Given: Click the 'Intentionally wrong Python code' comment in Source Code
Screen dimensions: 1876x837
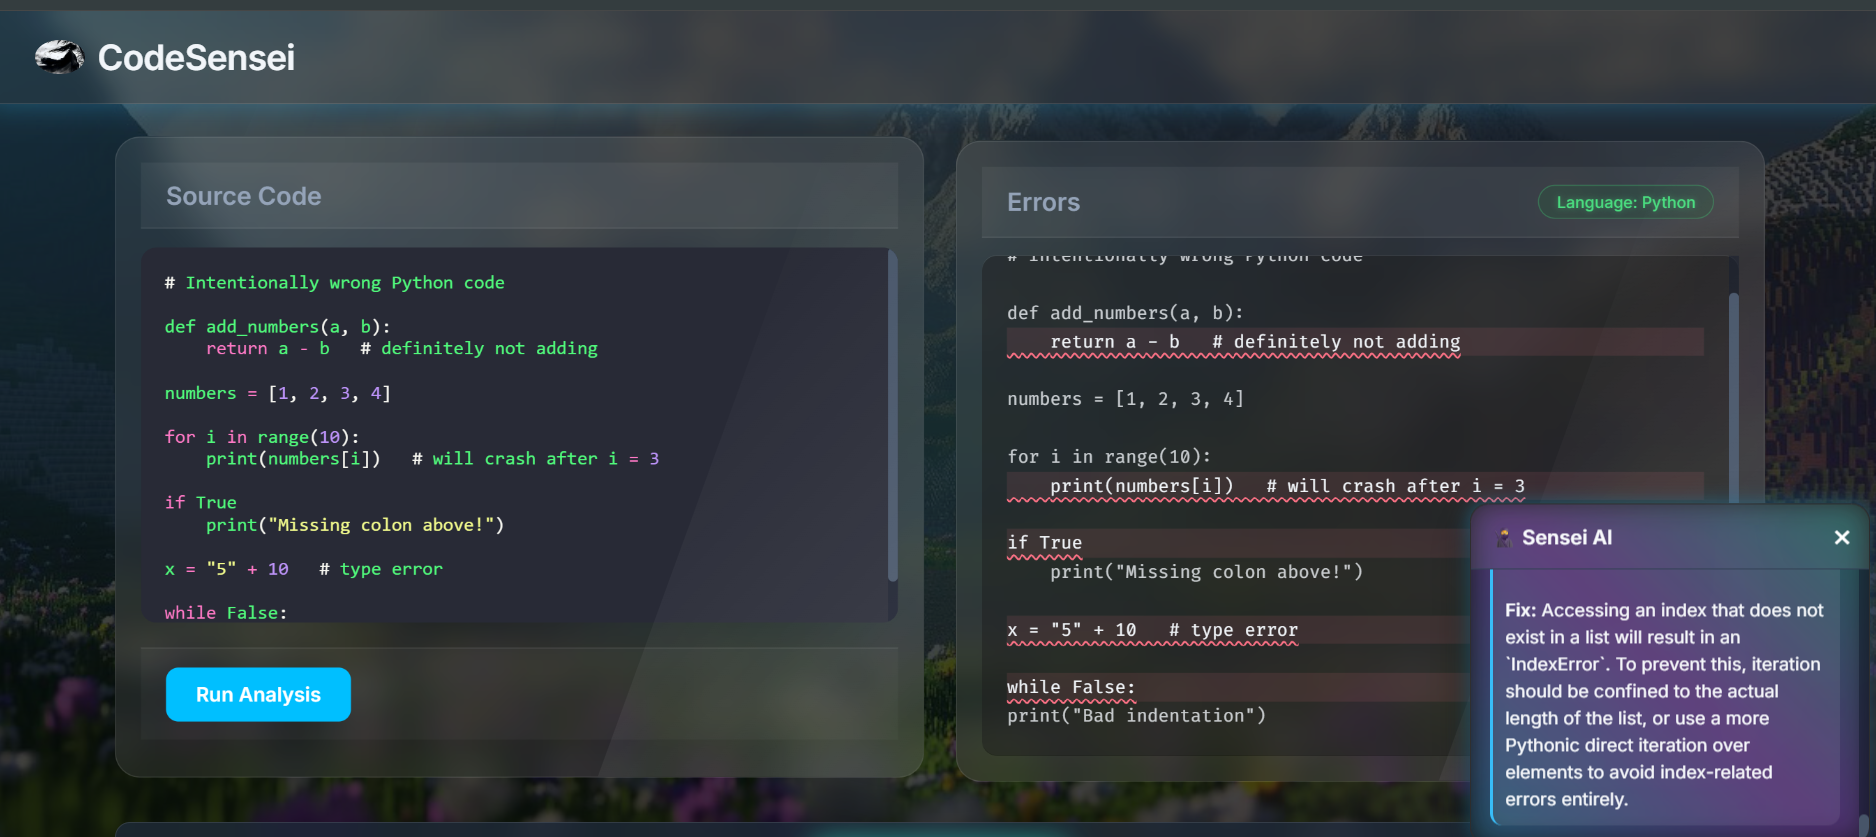Looking at the screenshot, I should coord(335,283).
